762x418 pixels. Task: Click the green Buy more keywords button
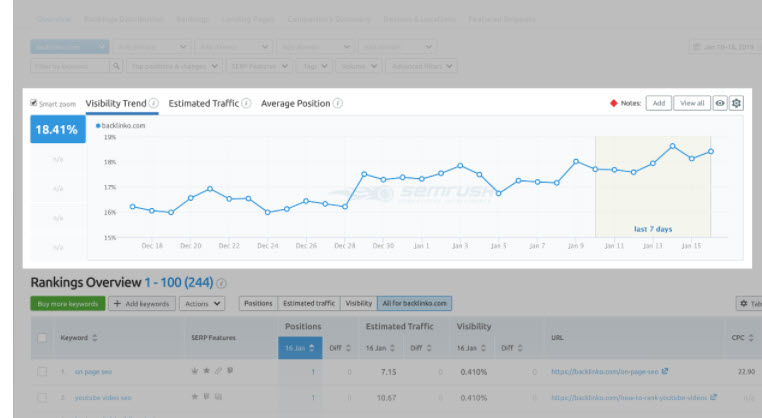(x=68, y=303)
